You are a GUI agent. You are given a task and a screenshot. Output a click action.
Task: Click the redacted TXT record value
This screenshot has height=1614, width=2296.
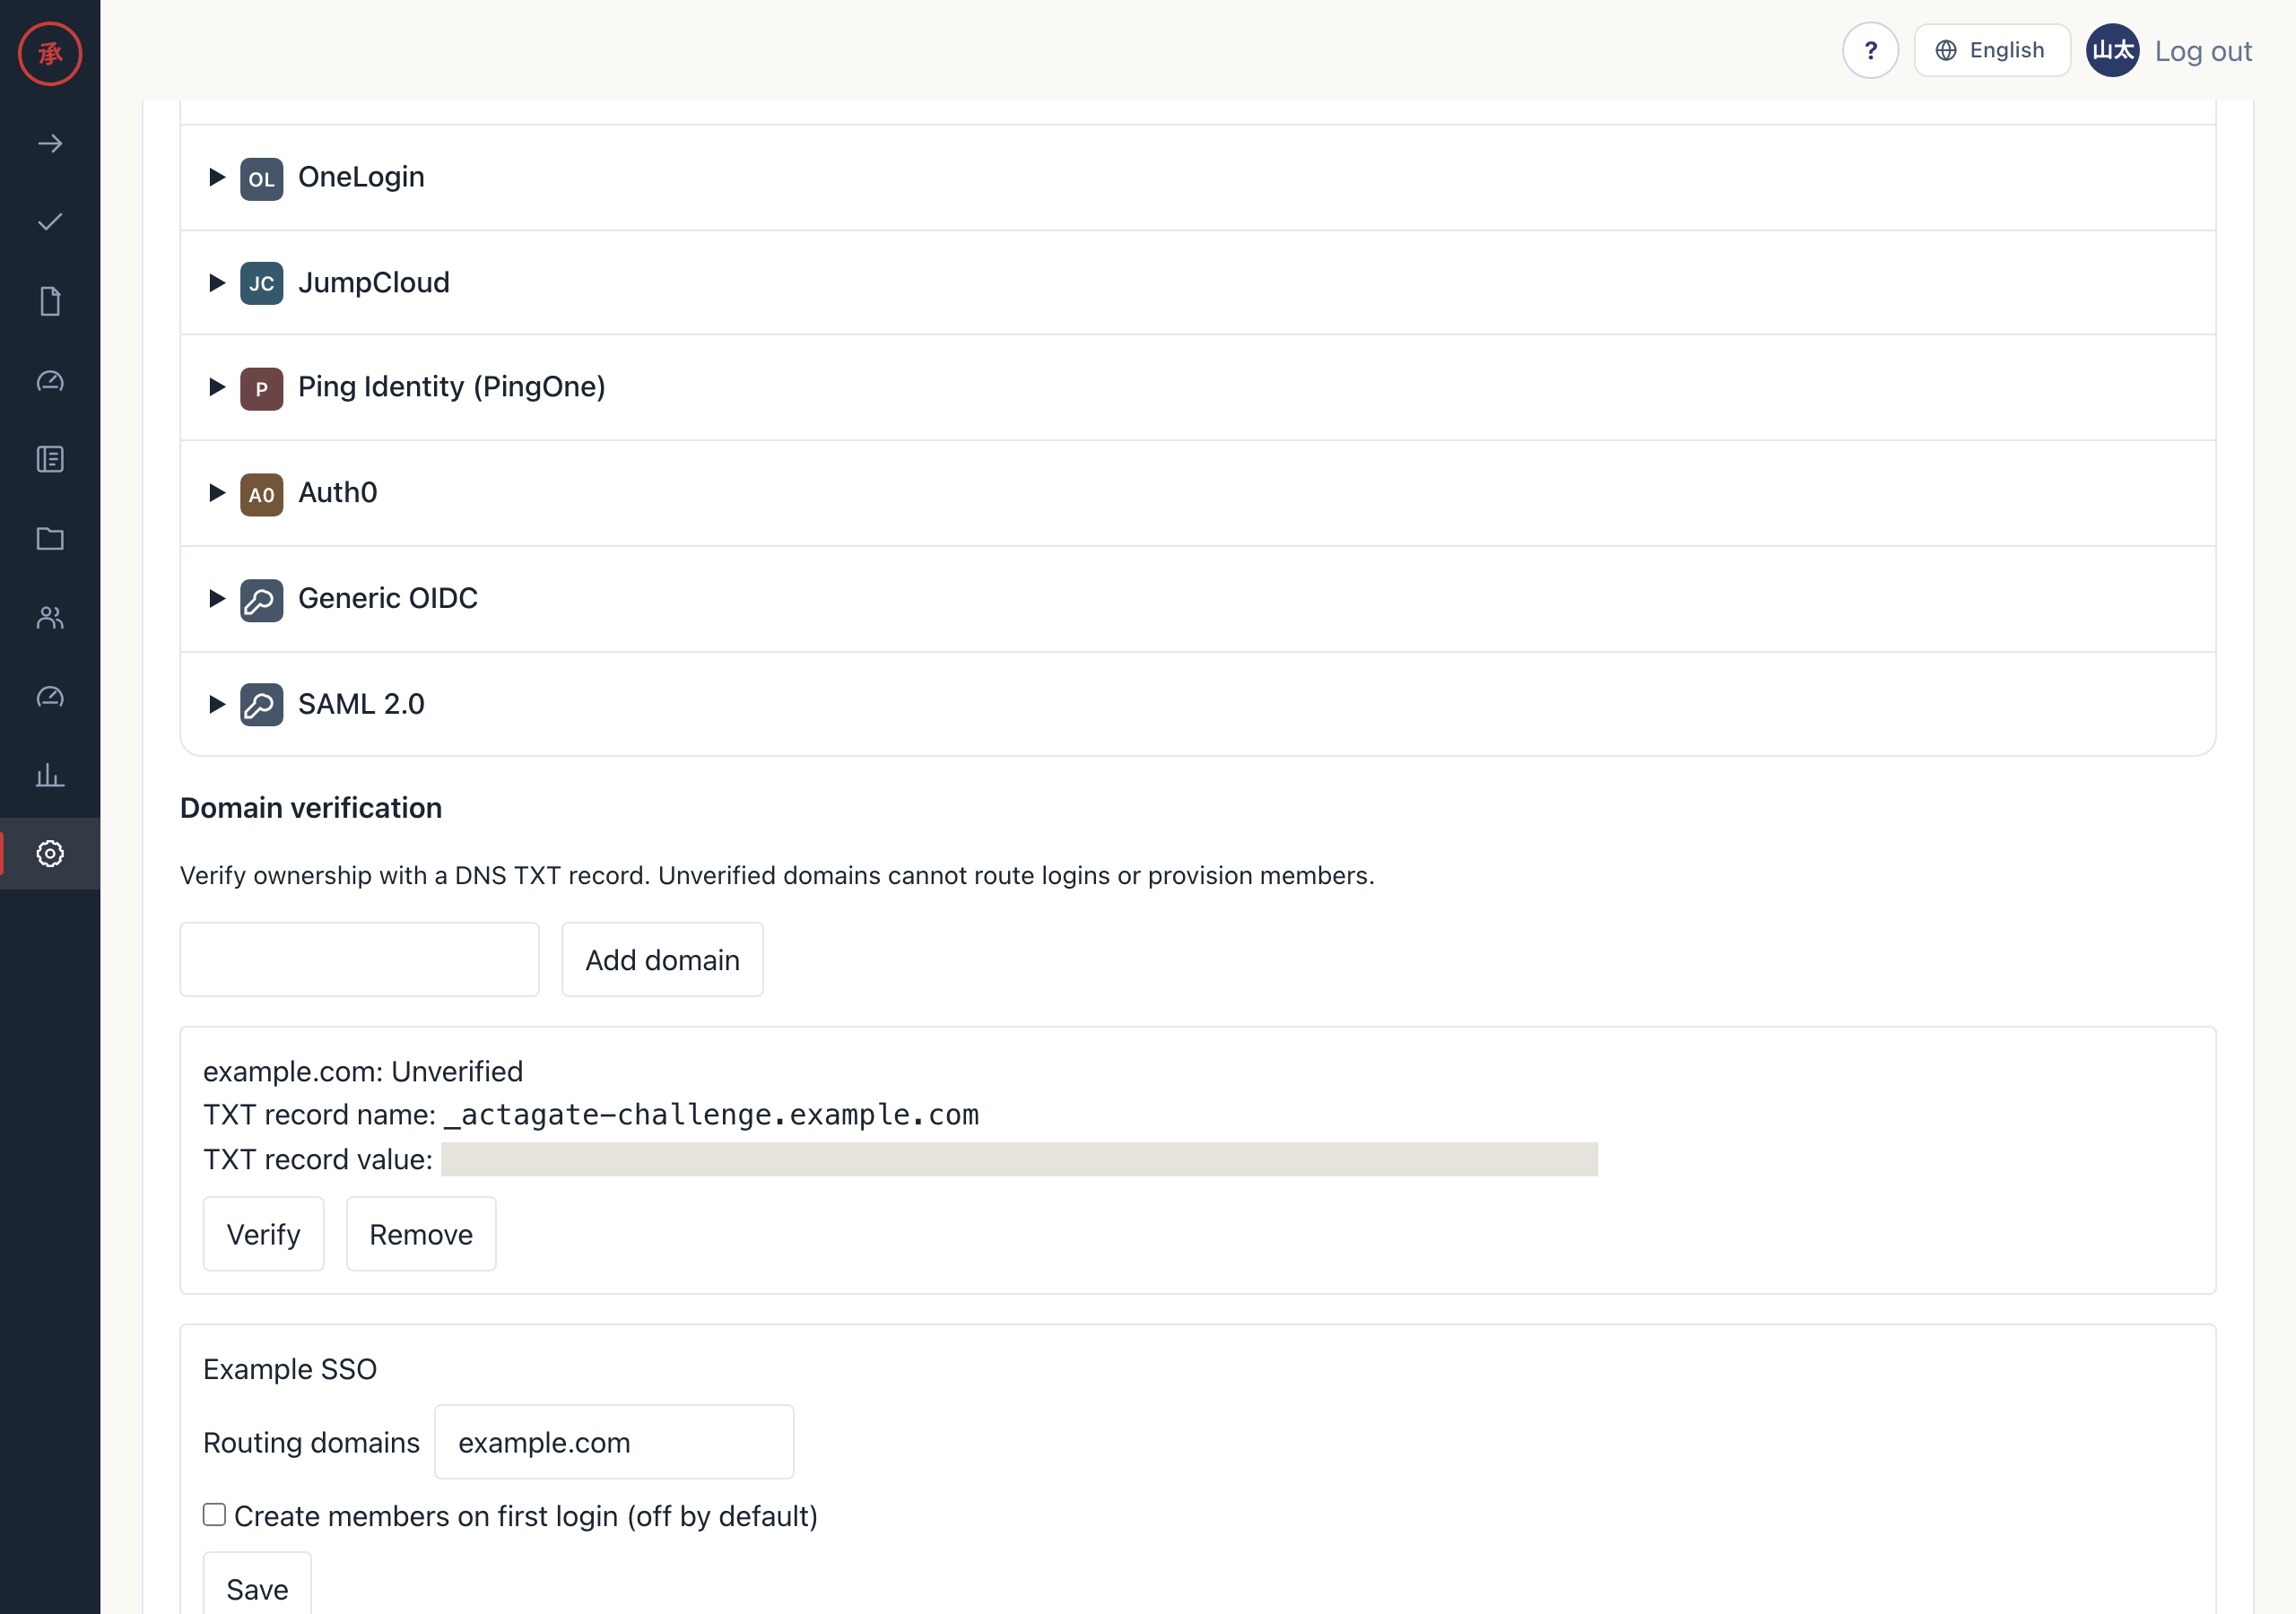click(x=1019, y=1159)
